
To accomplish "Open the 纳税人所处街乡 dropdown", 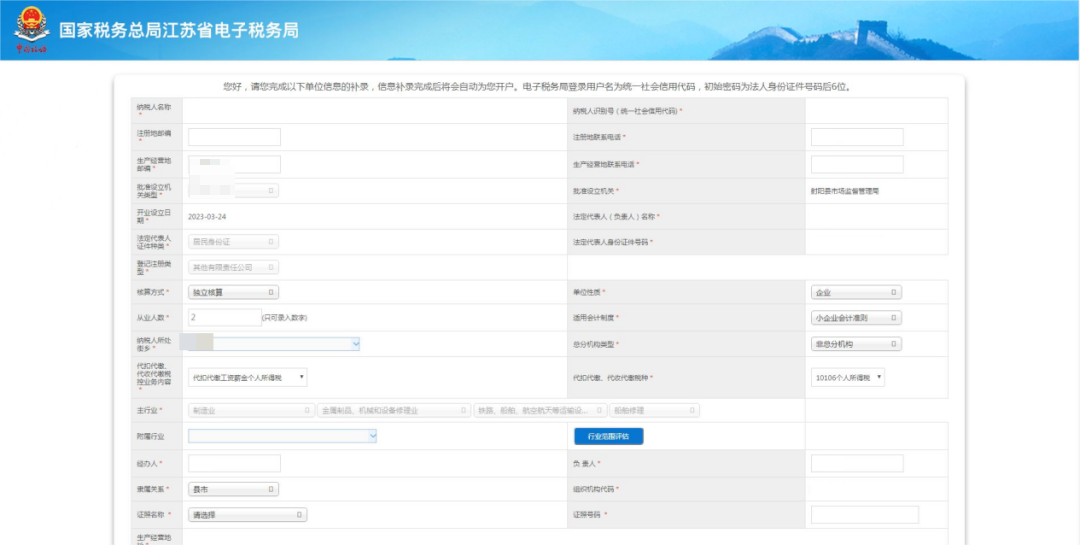I will 273,344.
